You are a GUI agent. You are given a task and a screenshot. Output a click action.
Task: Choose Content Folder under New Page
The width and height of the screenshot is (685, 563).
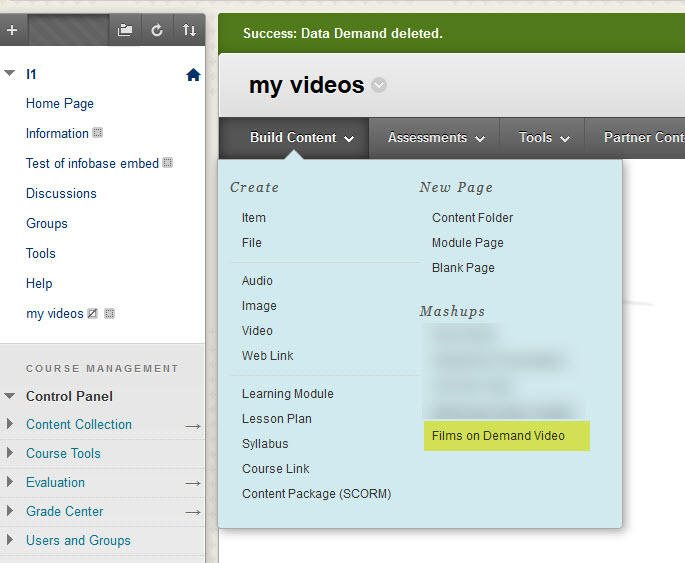coord(473,218)
